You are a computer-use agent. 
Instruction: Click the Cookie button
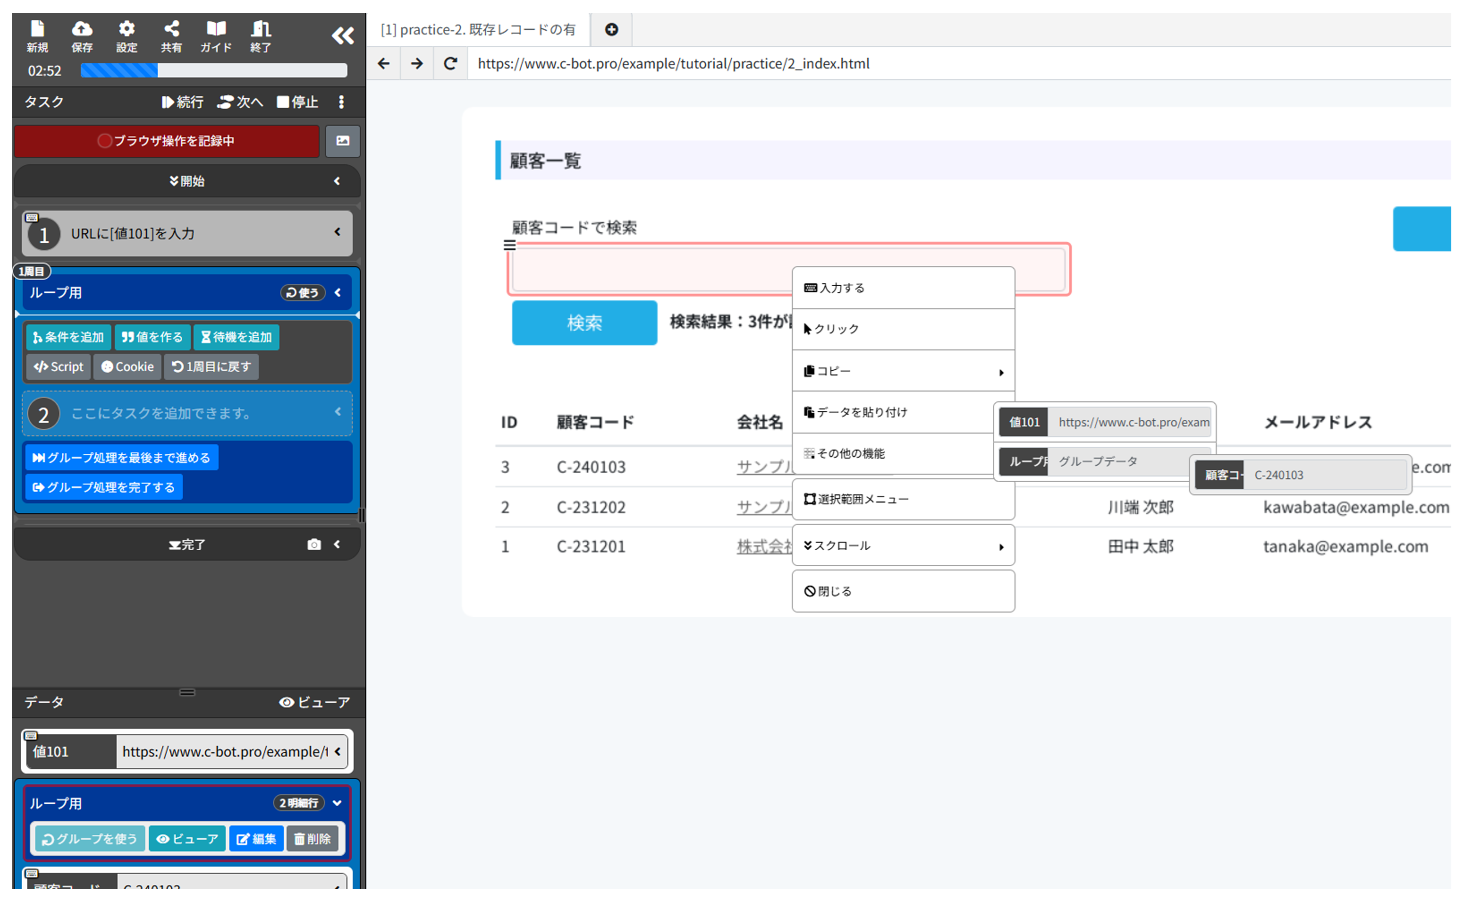128,367
